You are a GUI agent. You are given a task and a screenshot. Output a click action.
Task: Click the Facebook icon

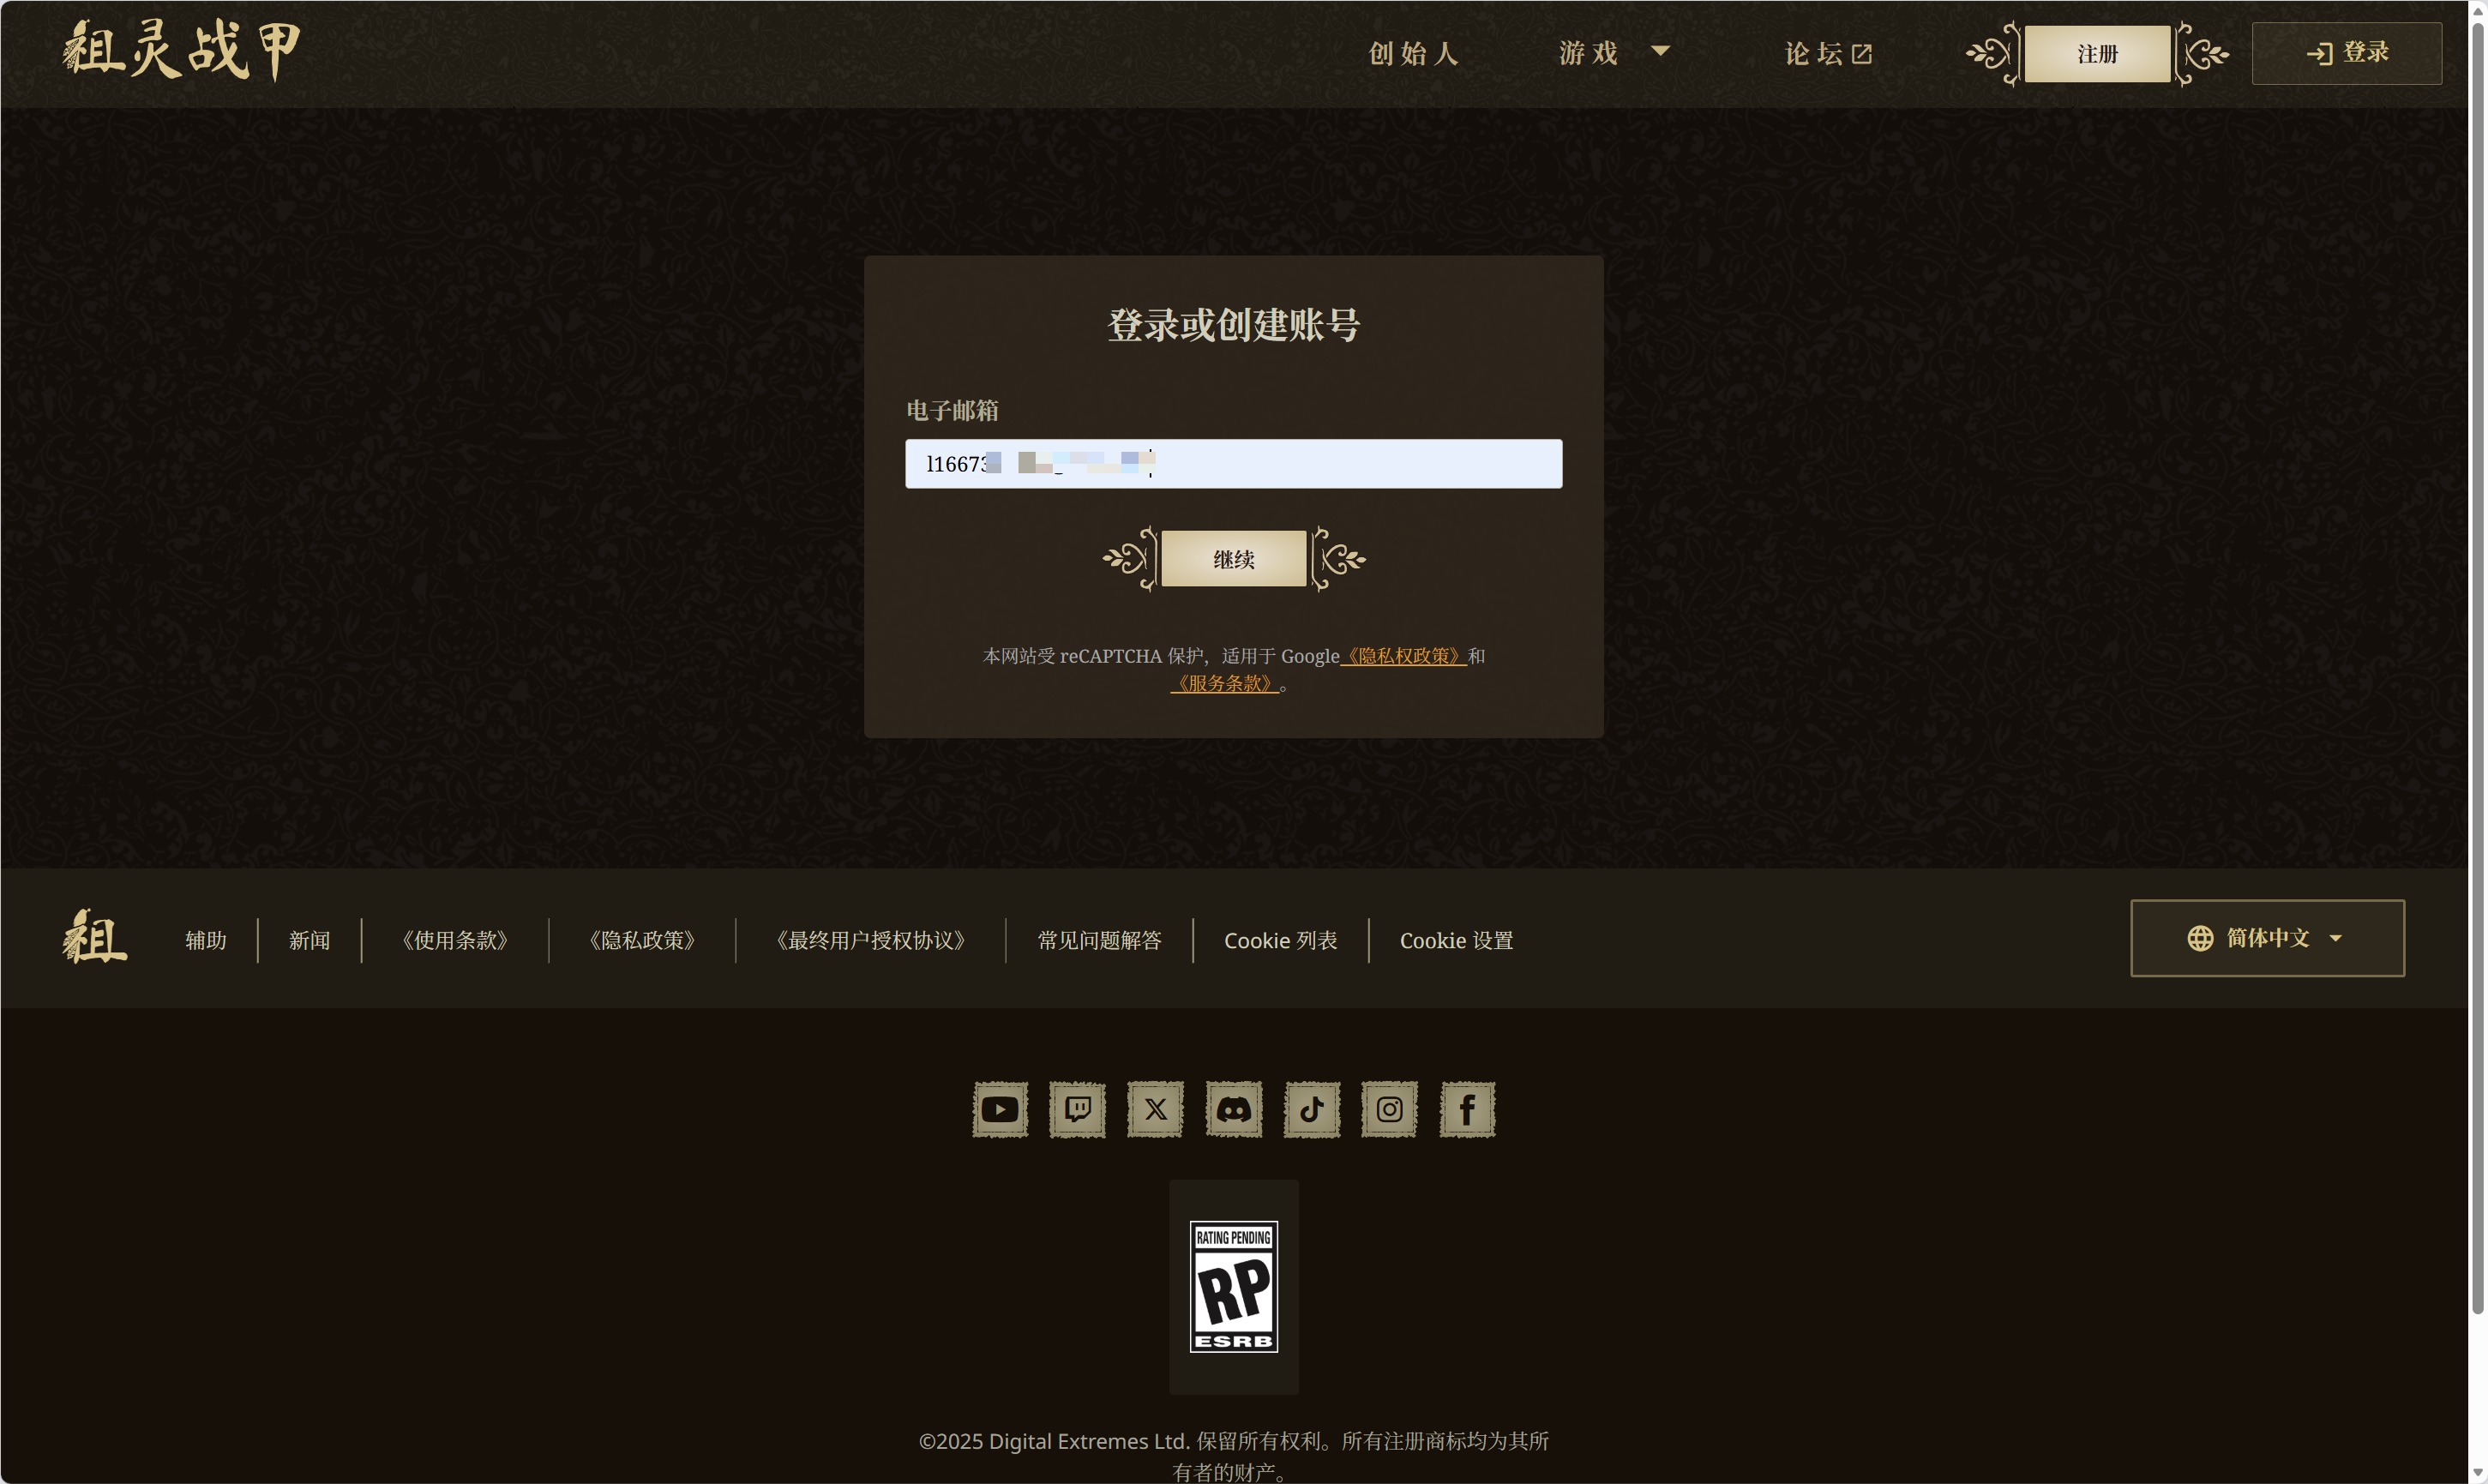(1467, 1109)
